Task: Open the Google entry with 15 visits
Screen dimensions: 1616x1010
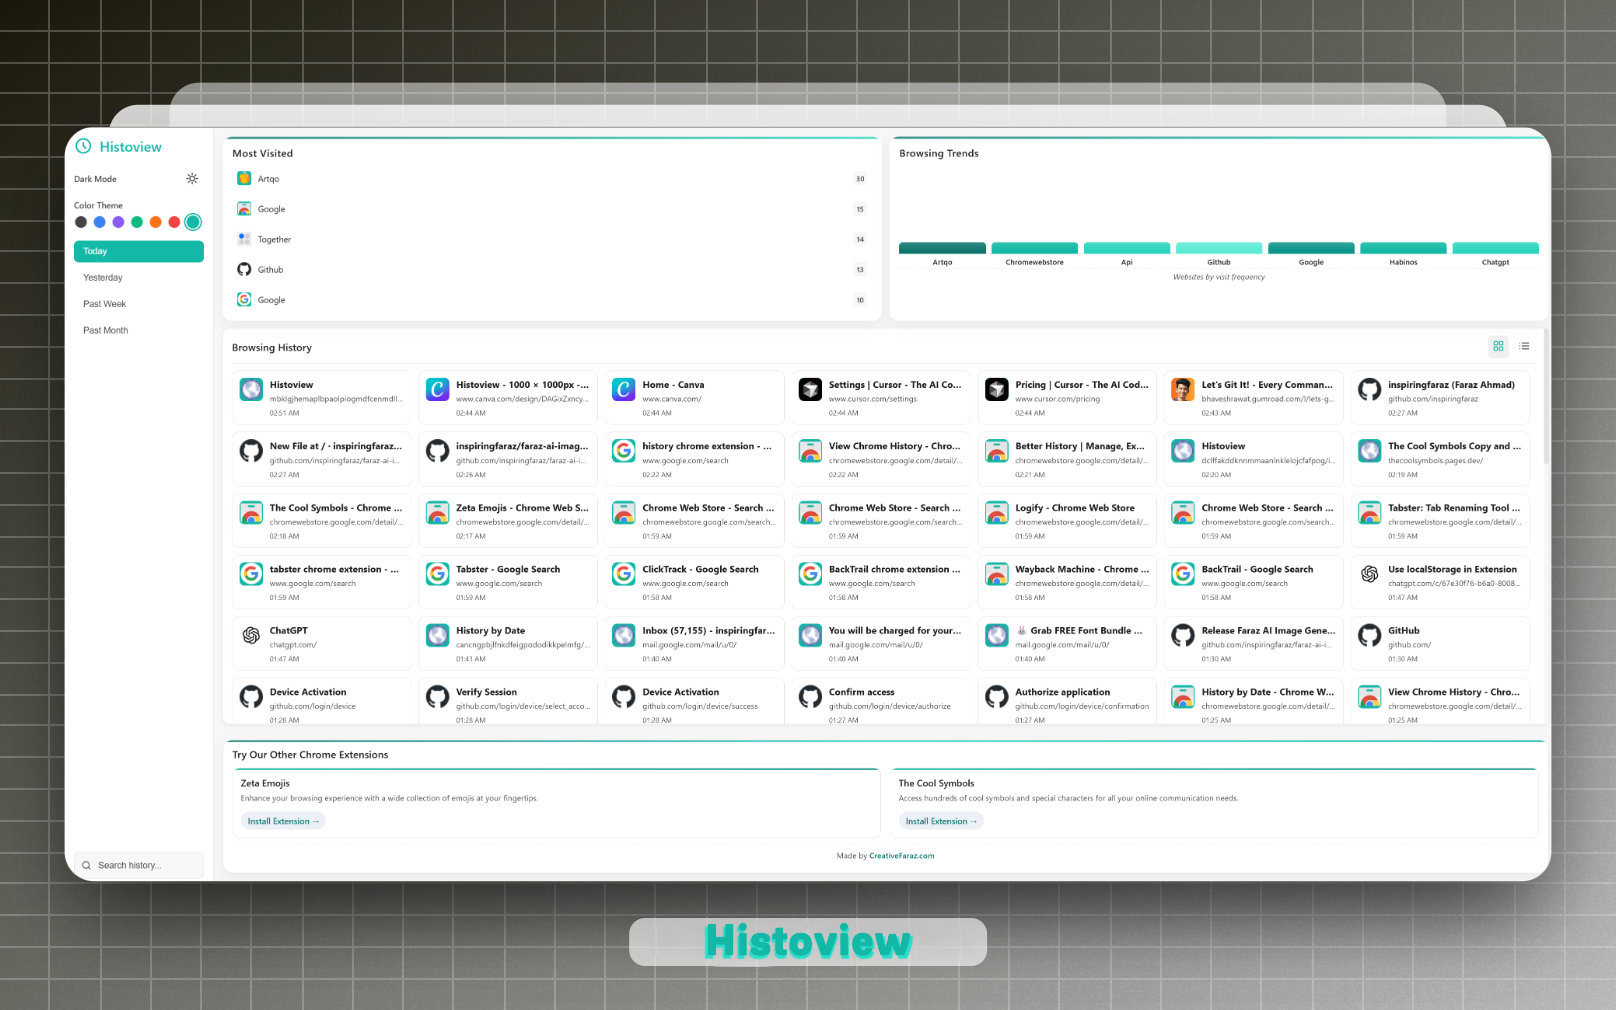Action: (552, 209)
